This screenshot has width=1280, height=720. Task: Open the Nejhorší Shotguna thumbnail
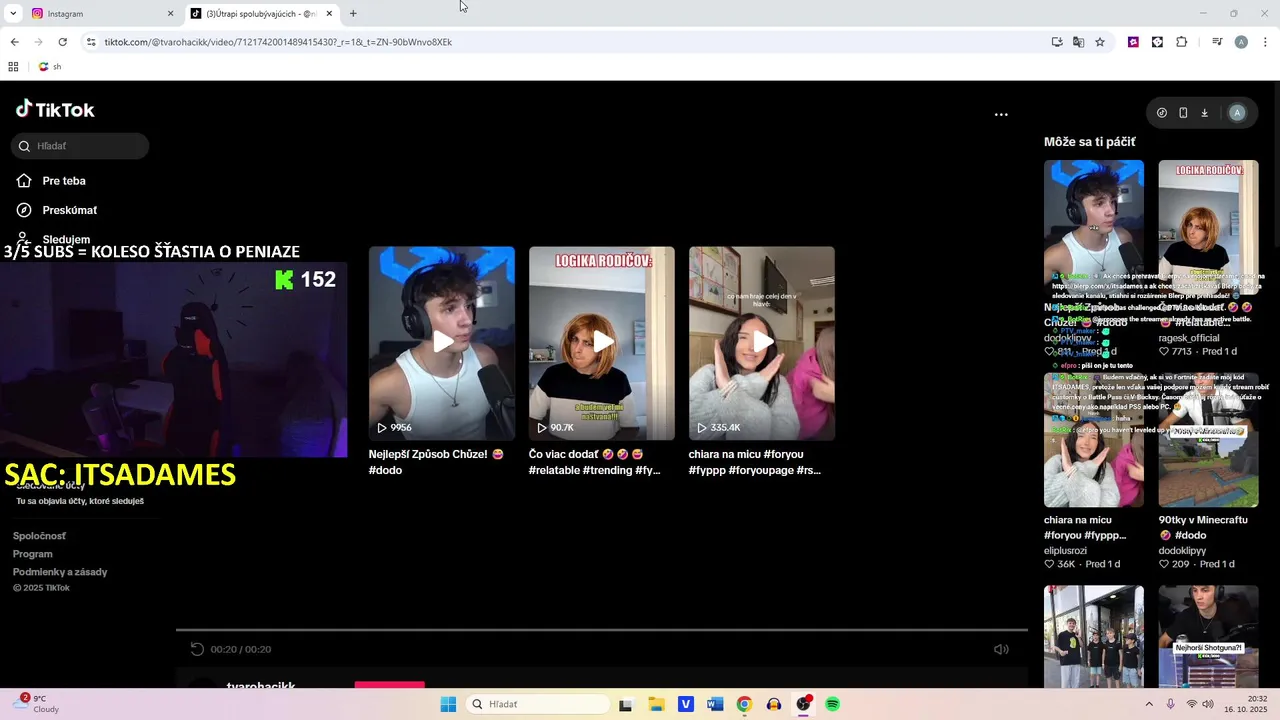[x=1208, y=637]
